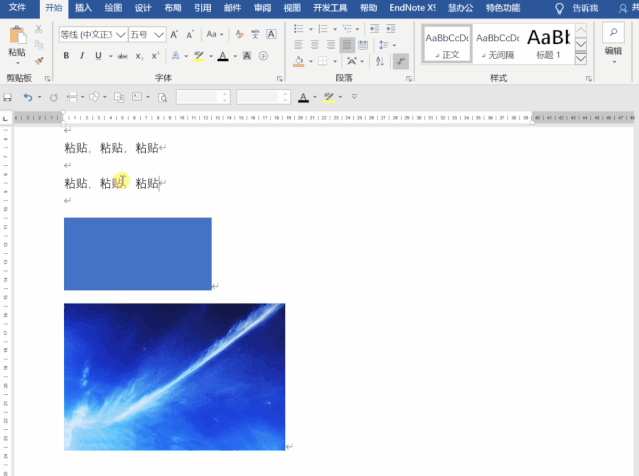Apply the 无间隔 style
639x476 pixels.
point(495,44)
